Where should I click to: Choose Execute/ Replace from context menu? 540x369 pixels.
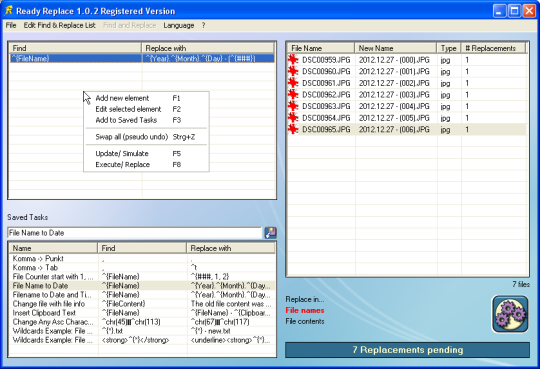point(146,165)
